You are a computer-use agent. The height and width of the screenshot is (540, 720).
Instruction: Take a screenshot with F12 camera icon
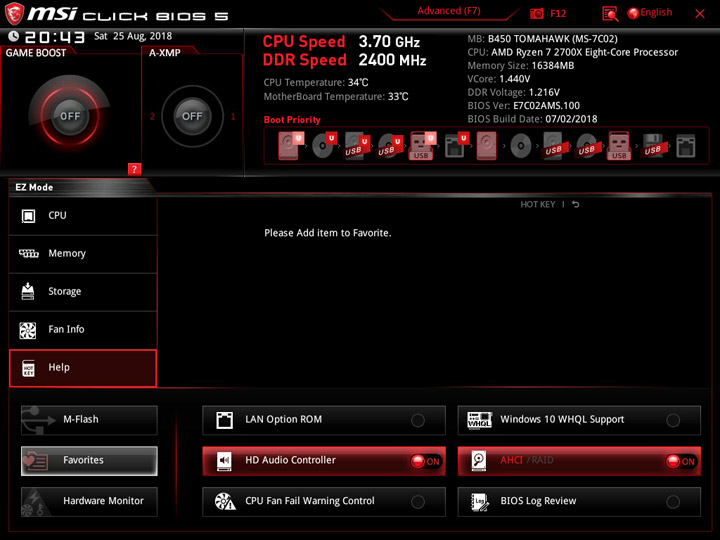click(536, 13)
